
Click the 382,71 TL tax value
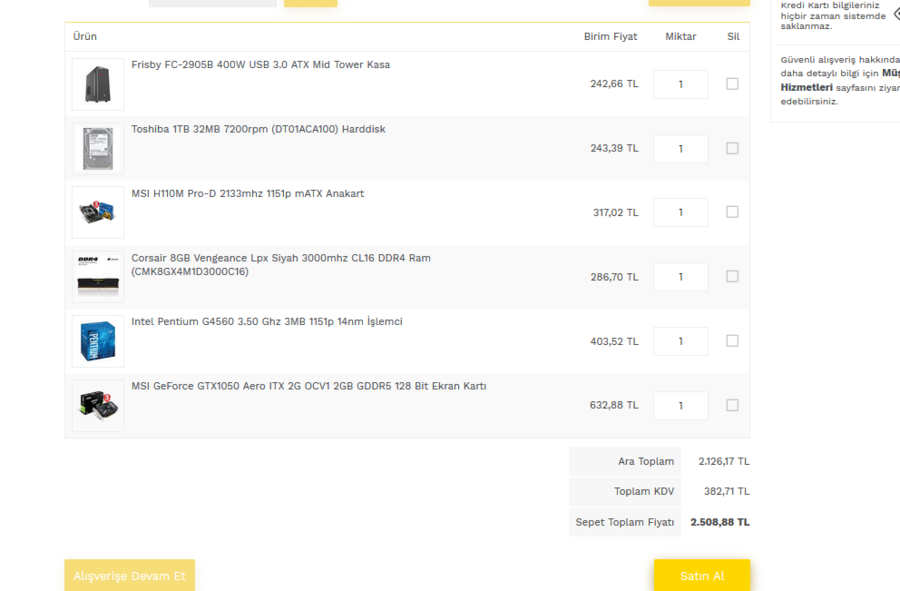(x=727, y=491)
